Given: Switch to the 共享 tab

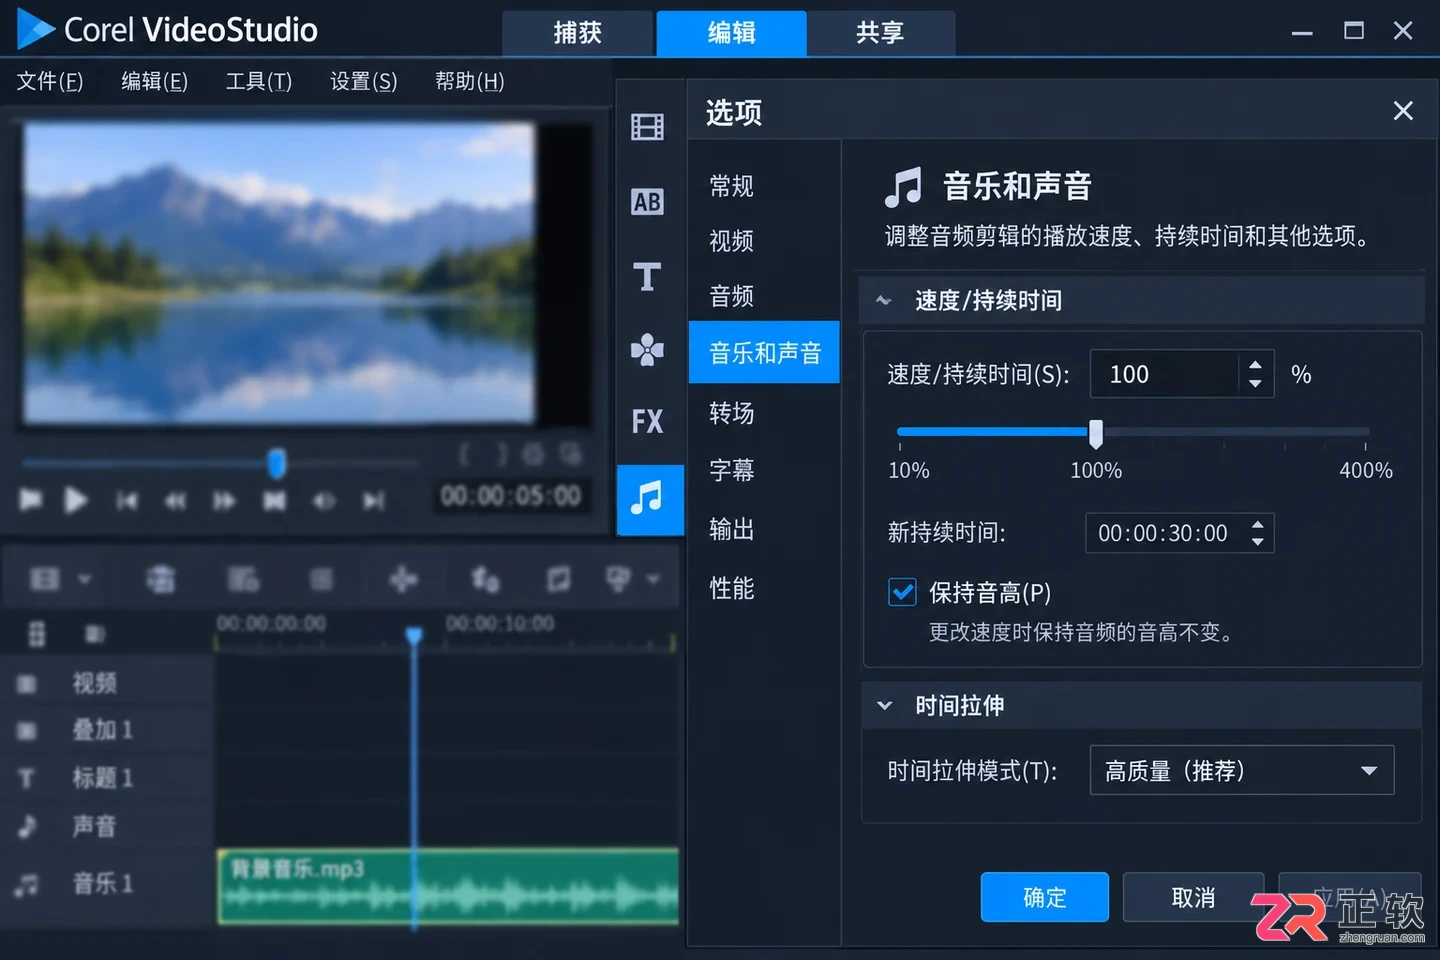Looking at the screenshot, I should [x=880, y=33].
